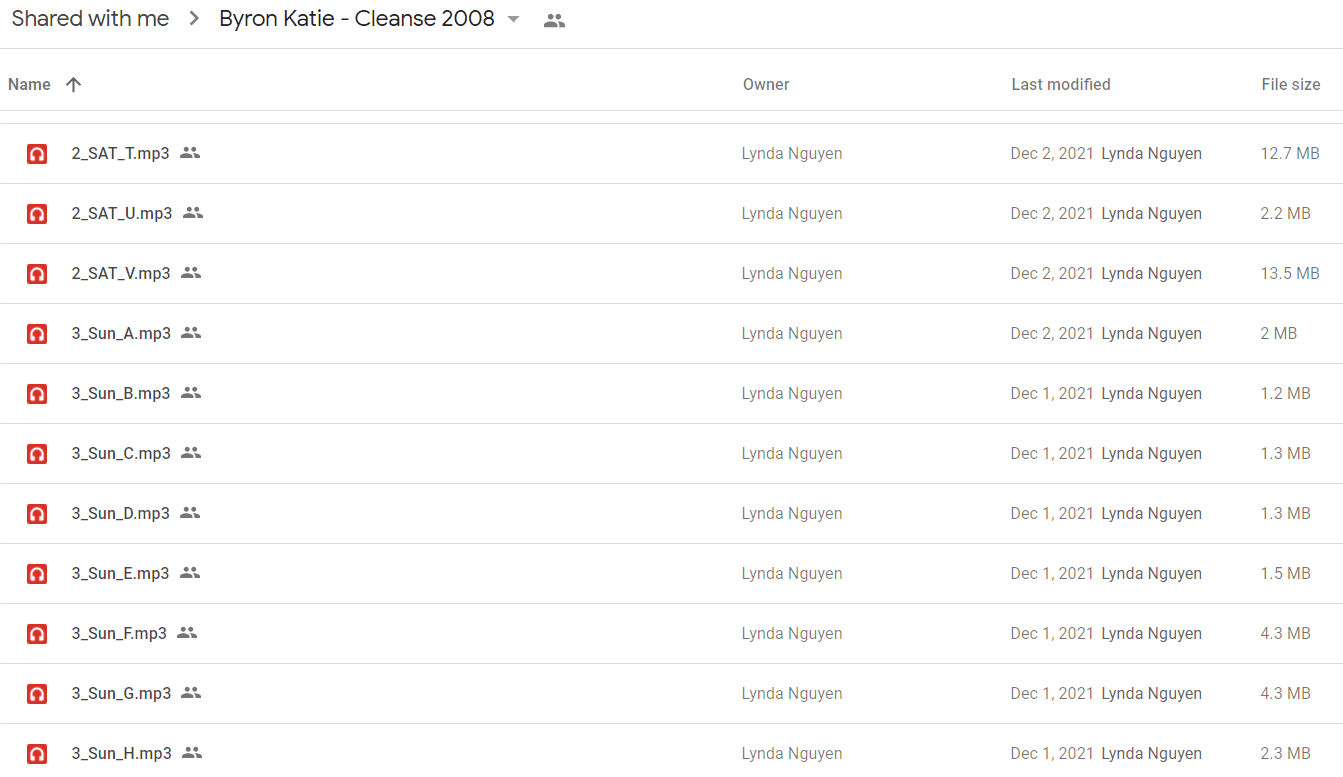Sort by the Last modified column header
The height and width of the screenshot is (777, 1343).
pos(1061,85)
